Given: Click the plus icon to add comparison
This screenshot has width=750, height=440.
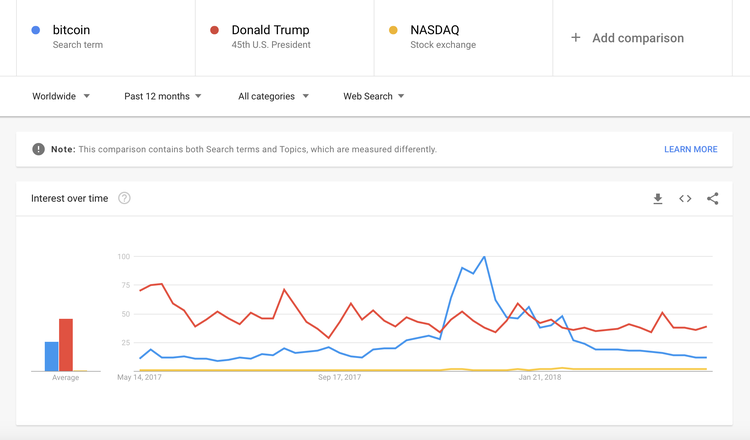Looking at the screenshot, I should point(576,38).
